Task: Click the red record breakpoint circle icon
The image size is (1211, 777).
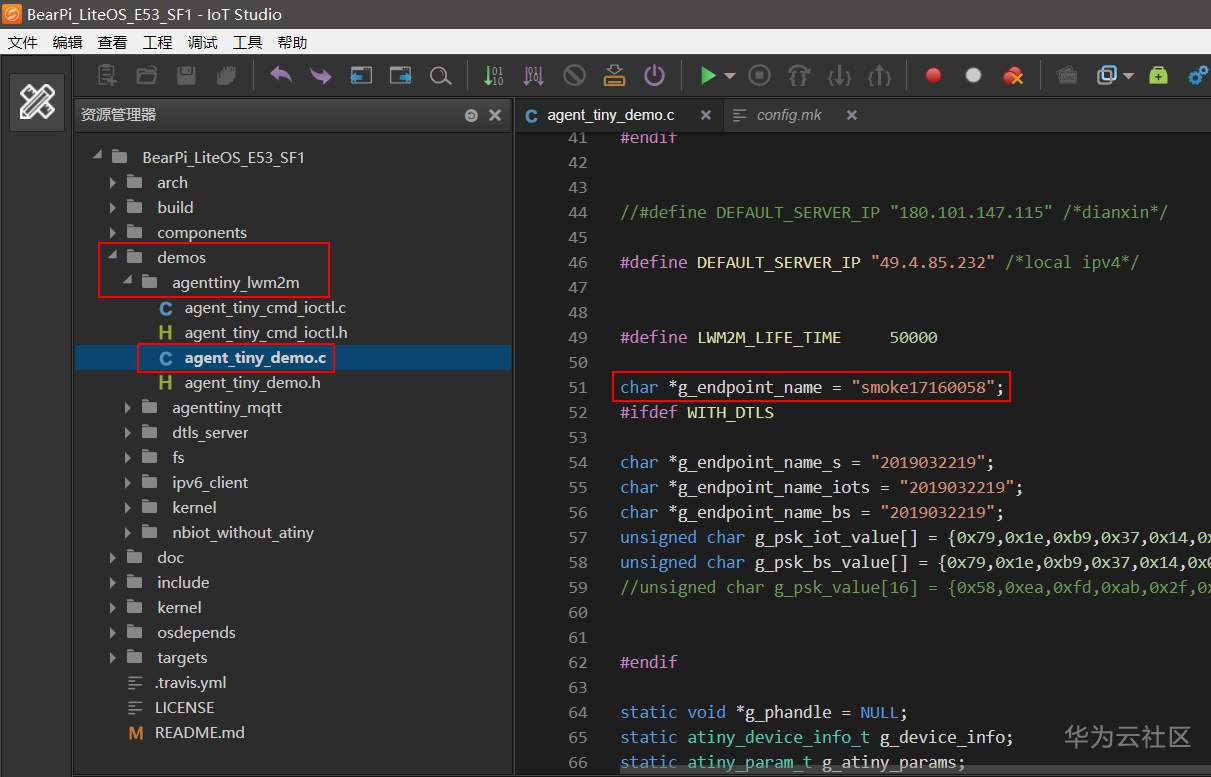Action: pyautogui.click(x=933, y=75)
